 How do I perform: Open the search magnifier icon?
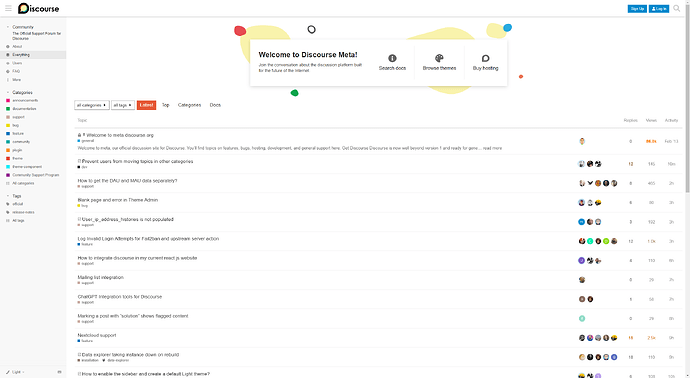676,8
